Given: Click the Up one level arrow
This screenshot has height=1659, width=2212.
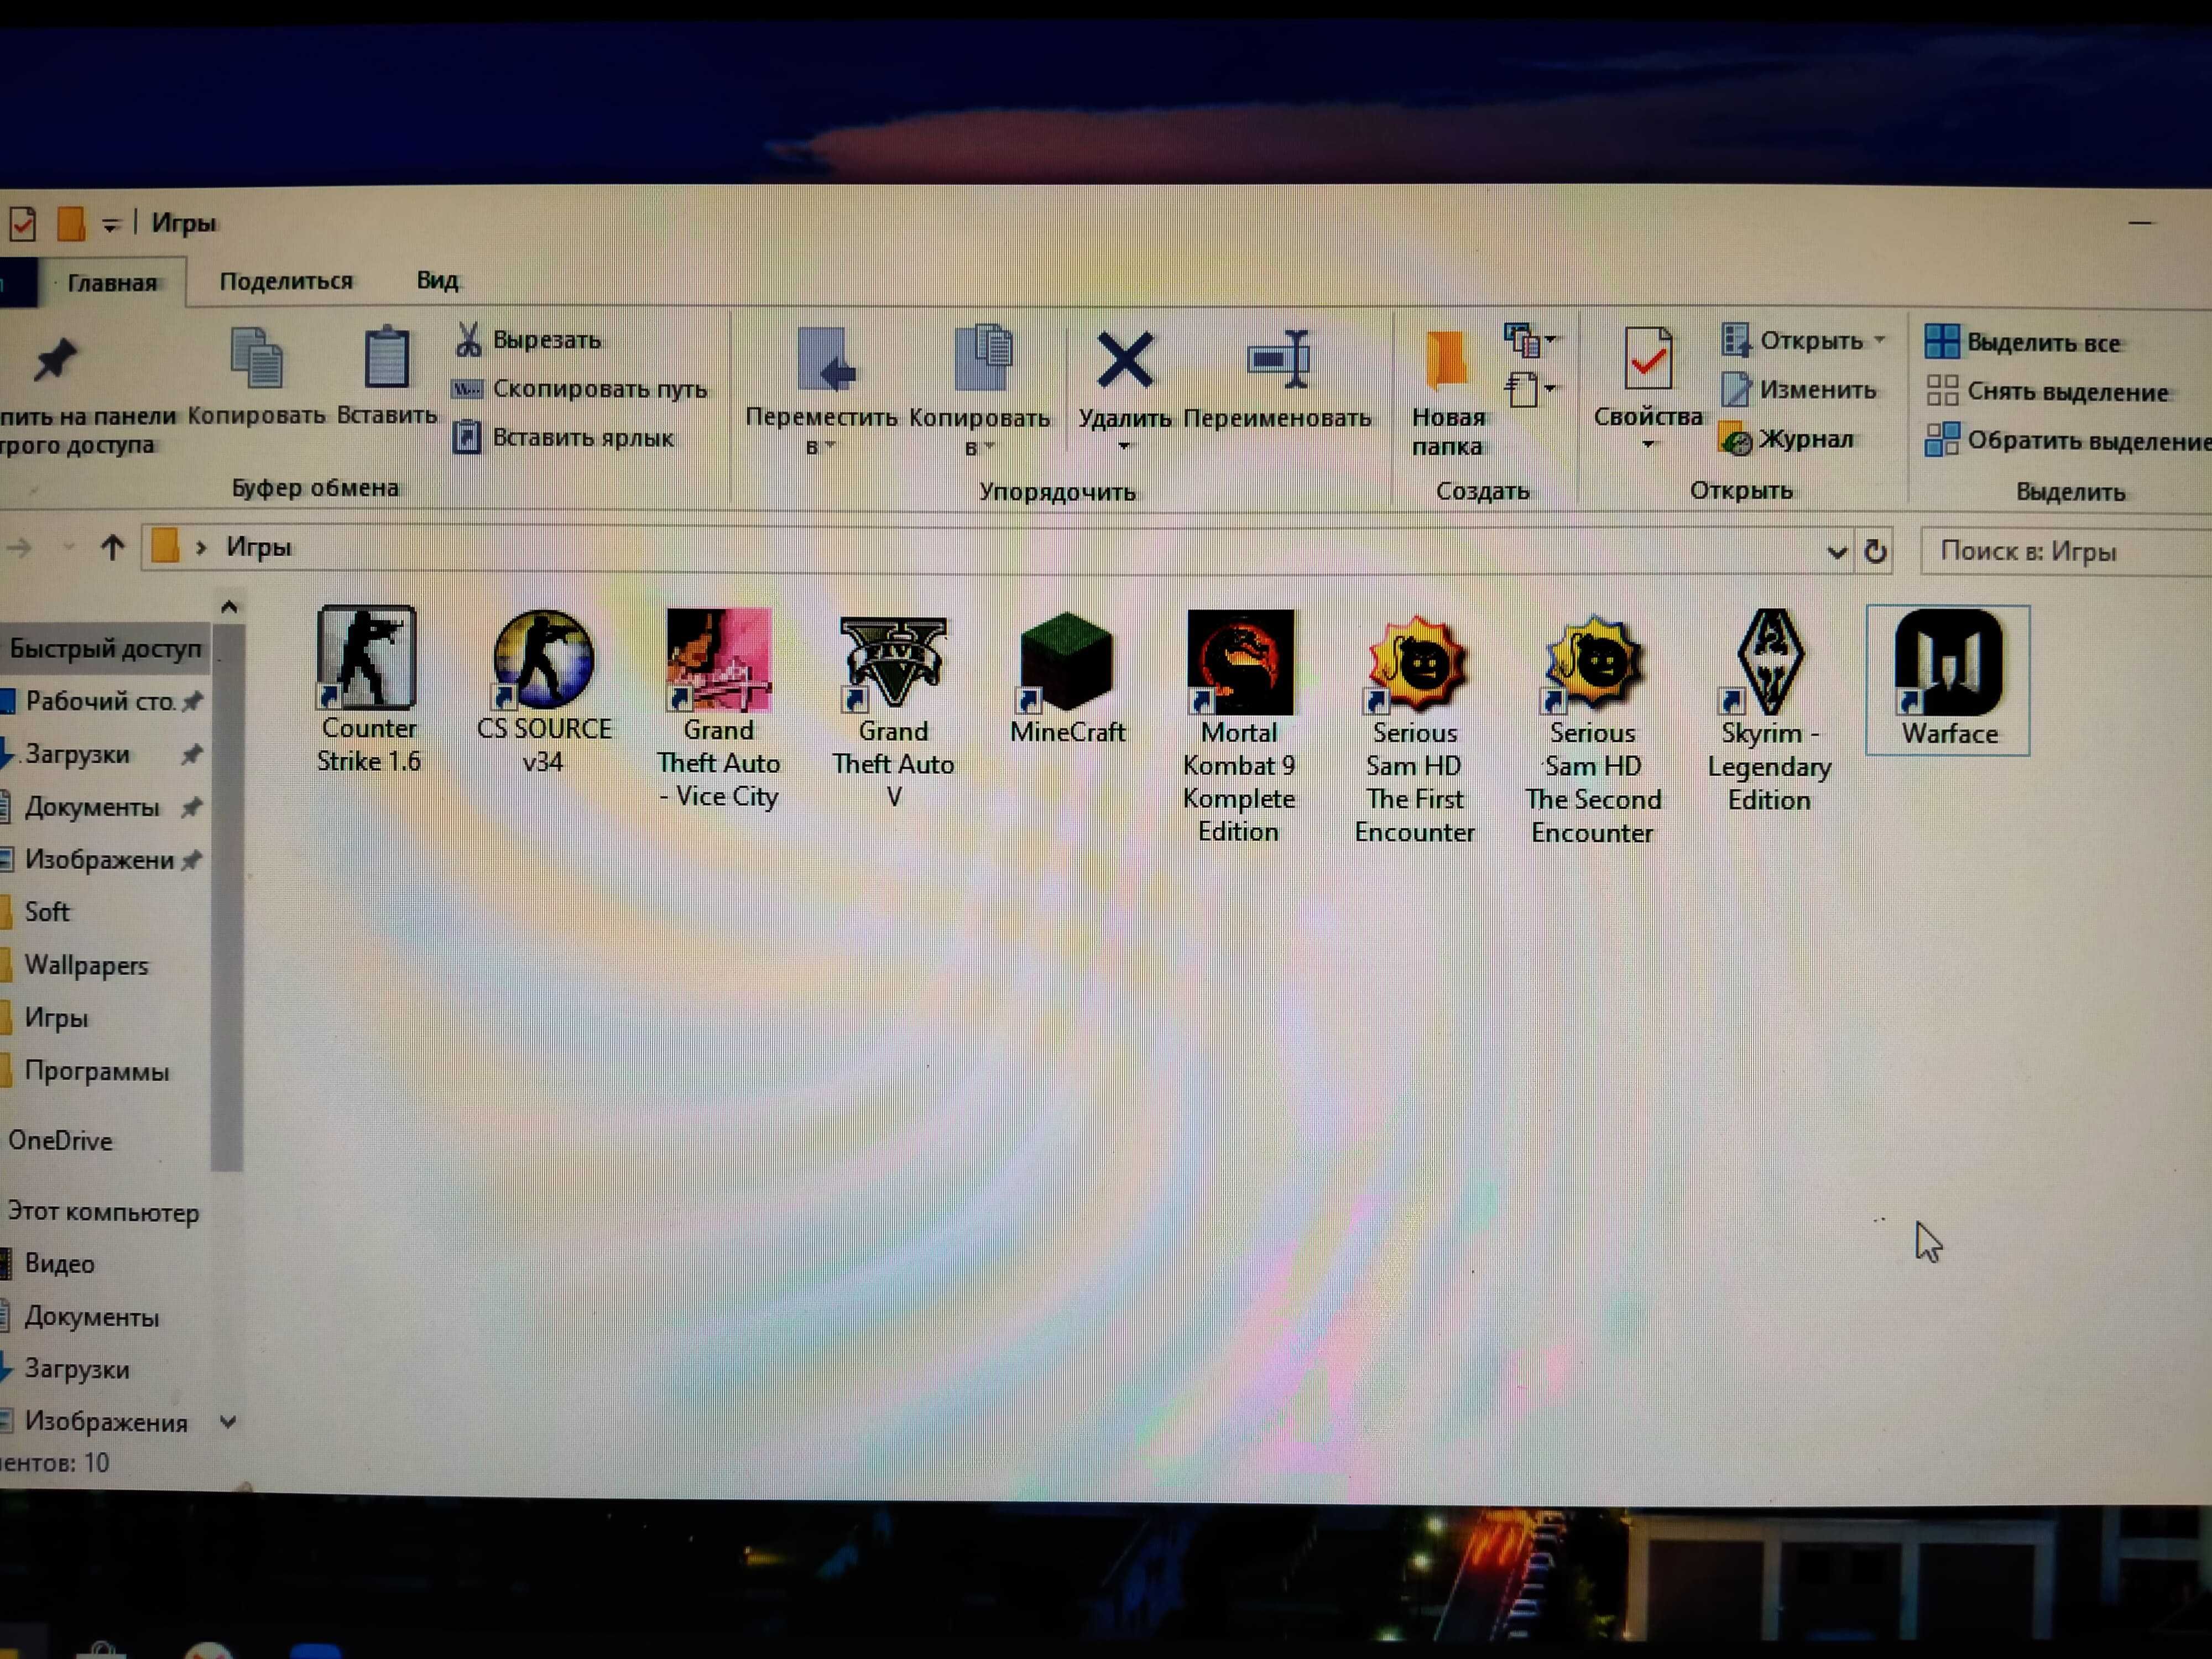Looking at the screenshot, I should [x=112, y=547].
